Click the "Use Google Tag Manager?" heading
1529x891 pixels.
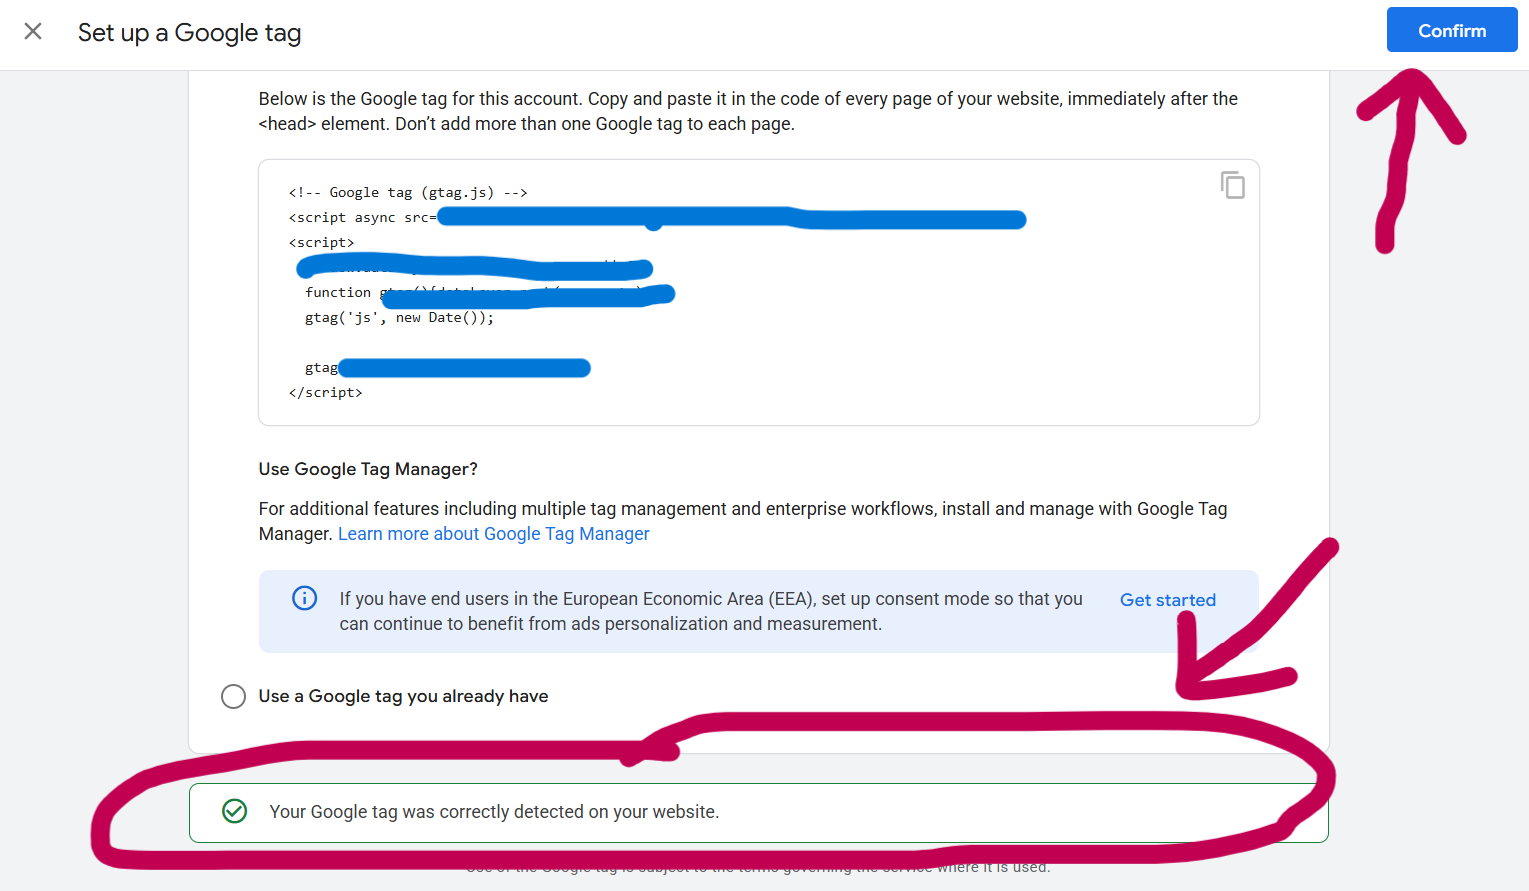coord(368,469)
